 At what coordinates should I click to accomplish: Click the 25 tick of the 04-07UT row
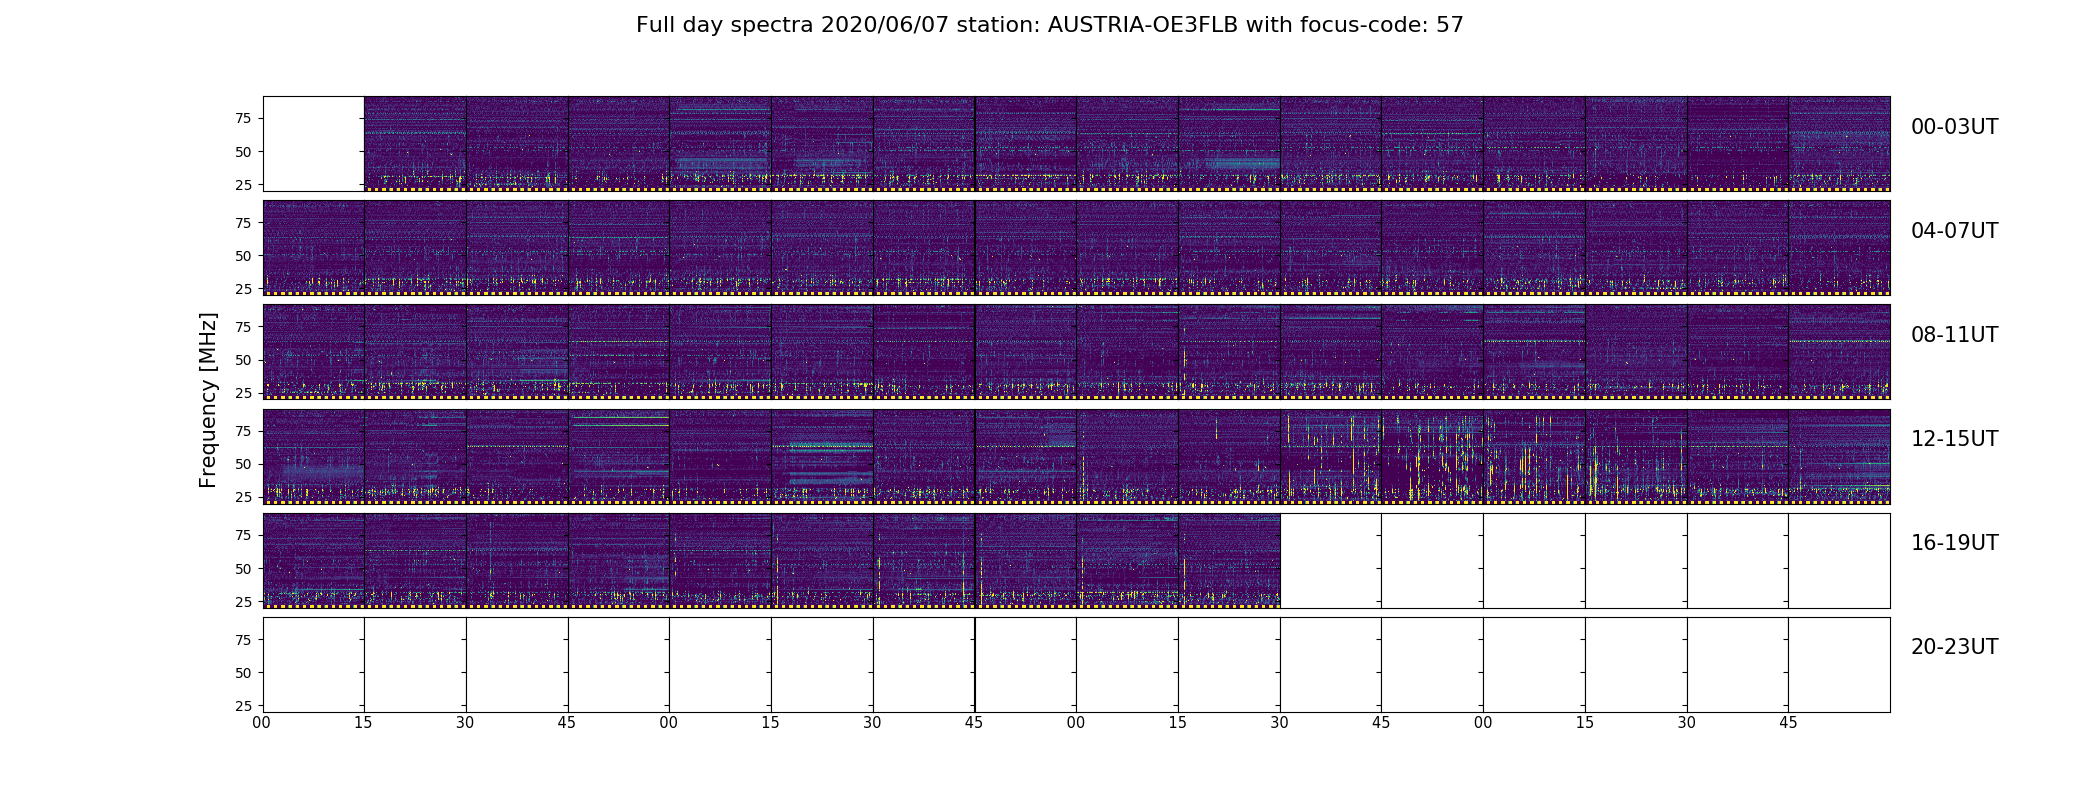tap(243, 289)
